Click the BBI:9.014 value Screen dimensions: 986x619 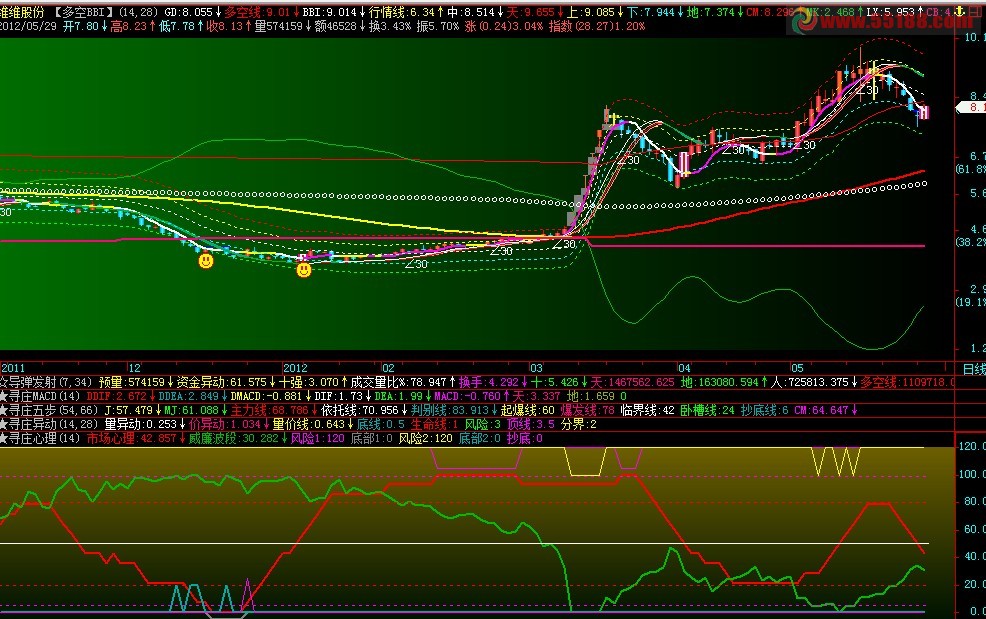click(x=329, y=12)
